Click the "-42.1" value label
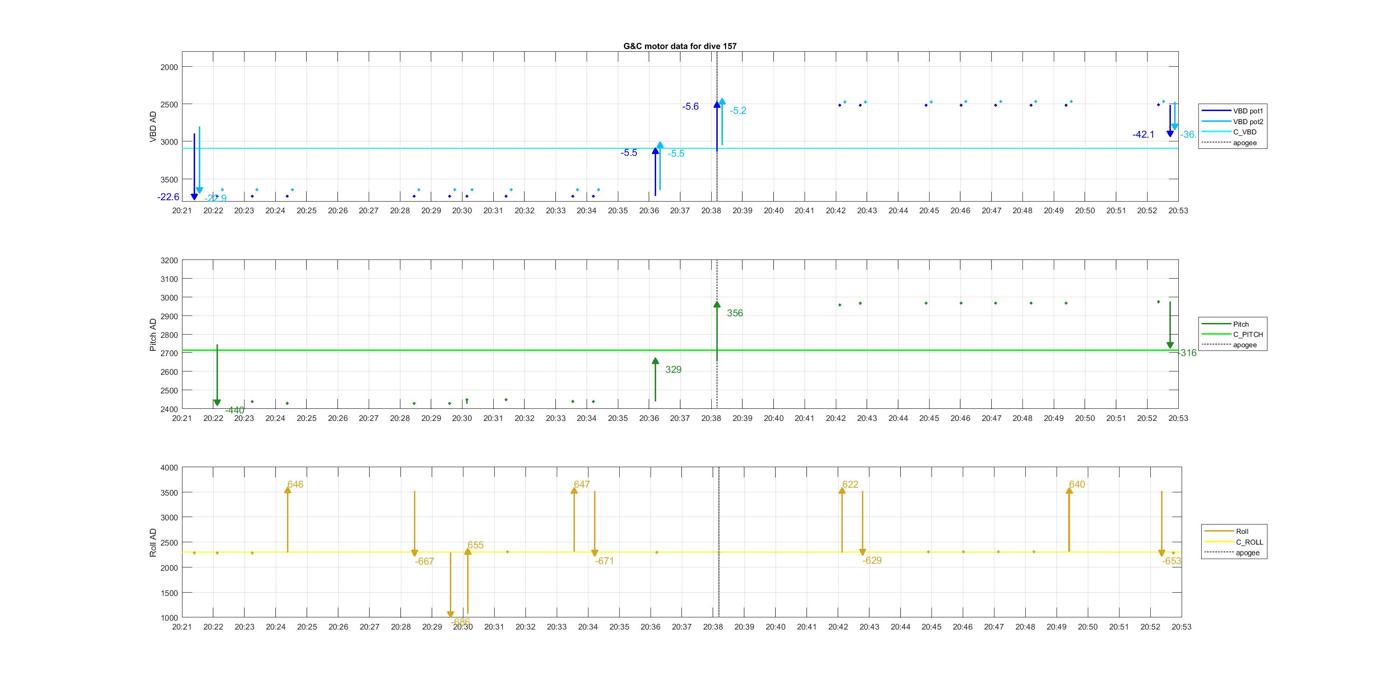 pyautogui.click(x=1143, y=134)
